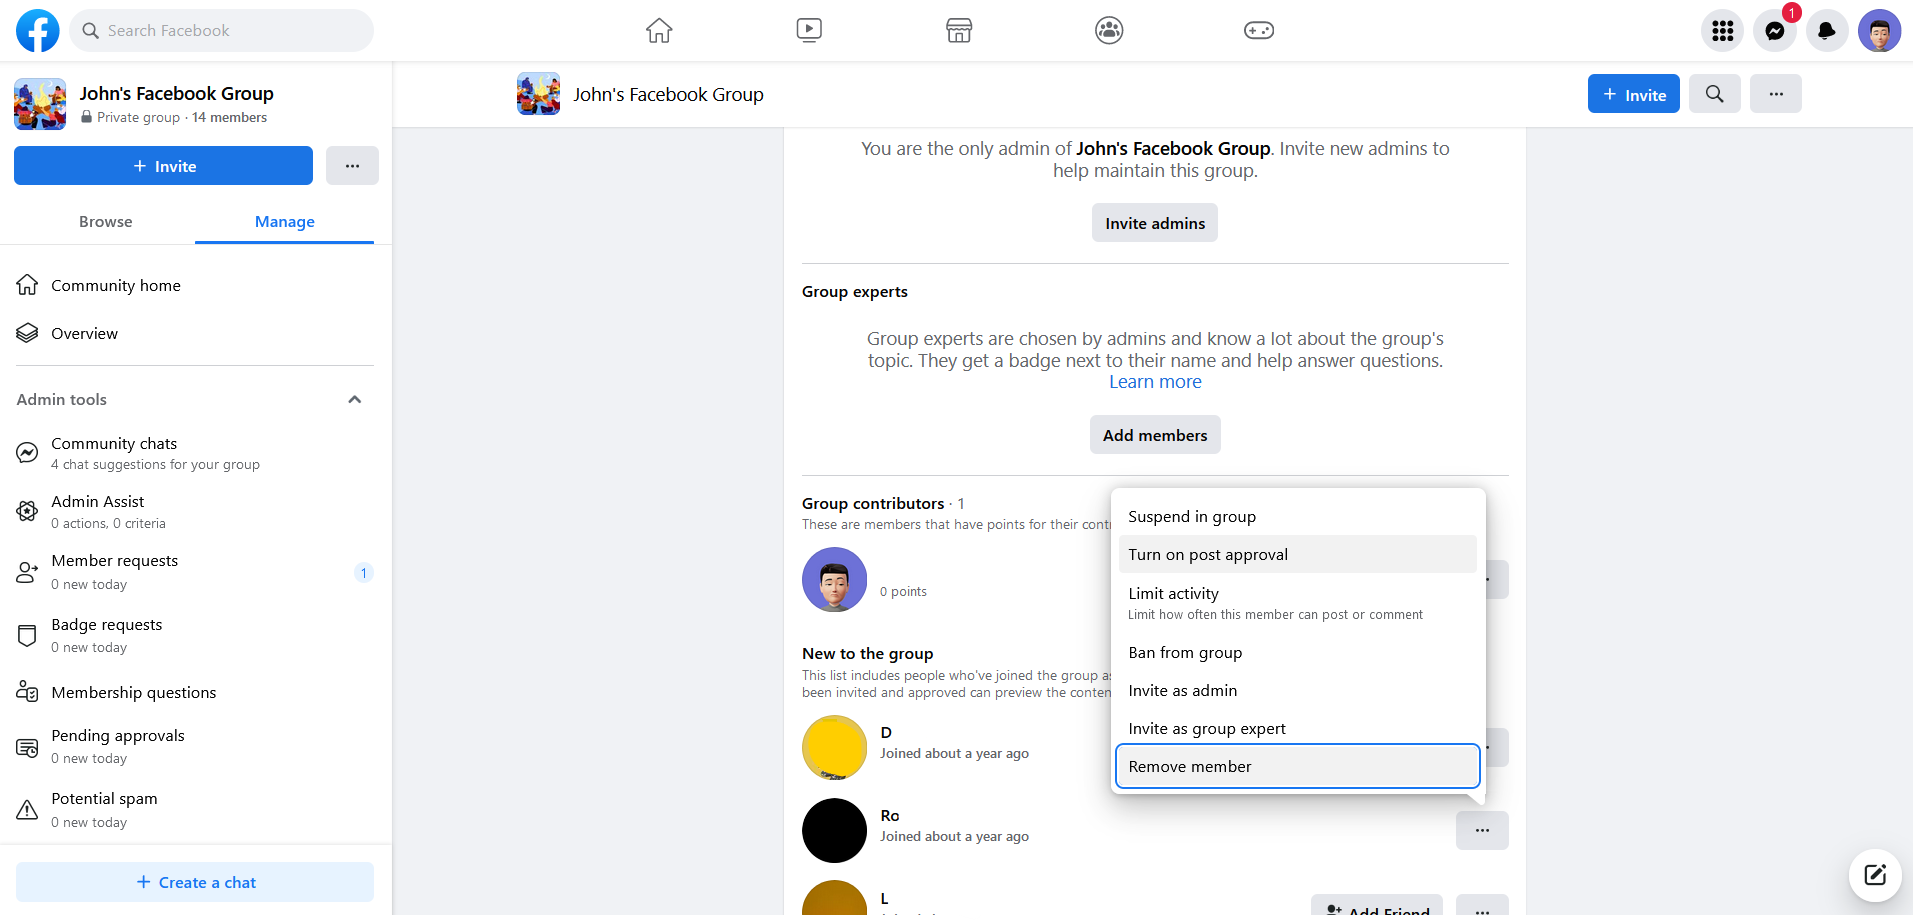Image resolution: width=1913 pixels, height=920 pixels.
Task: Open three-dot options for member Ro
Action: [1482, 830]
